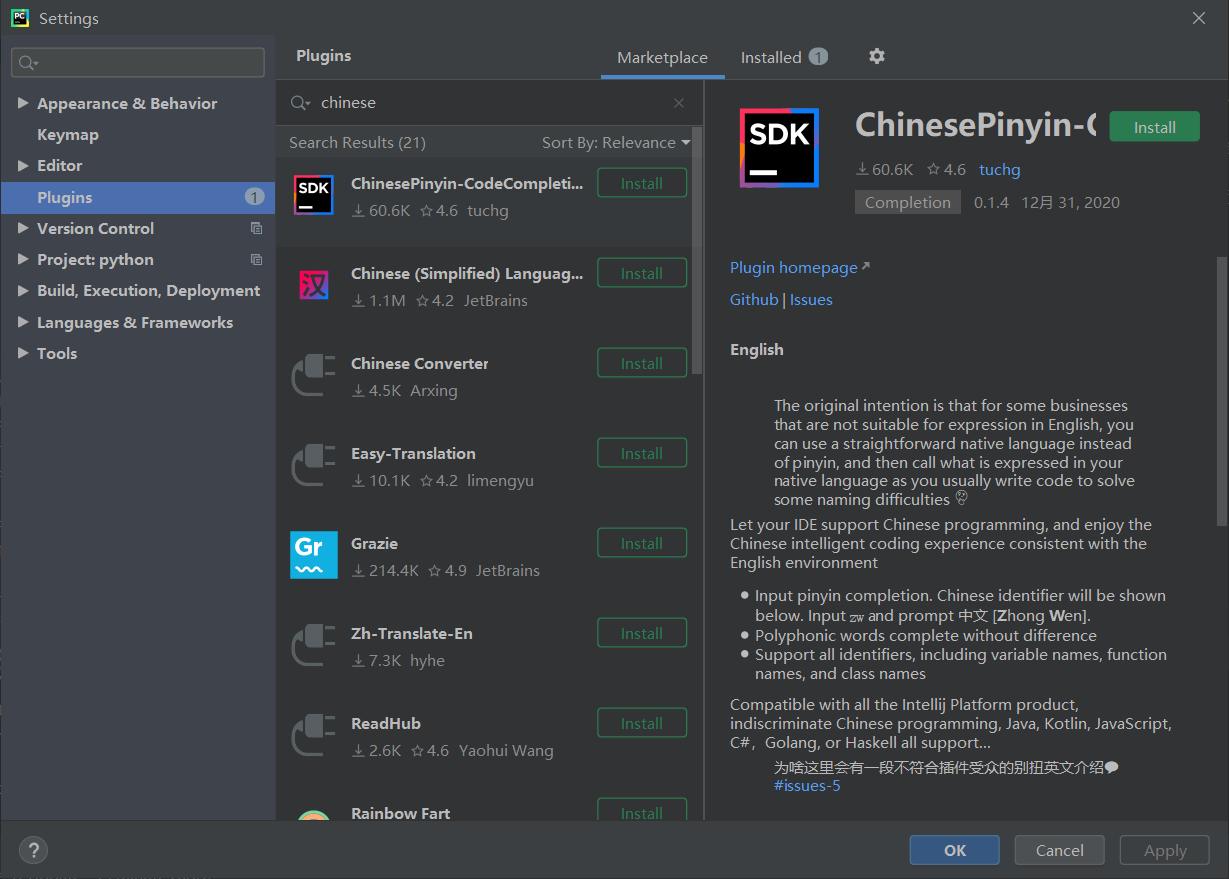This screenshot has width=1229, height=879.
Task: Install the Easy-Translation plugin
Action: (x=642, y=453)
